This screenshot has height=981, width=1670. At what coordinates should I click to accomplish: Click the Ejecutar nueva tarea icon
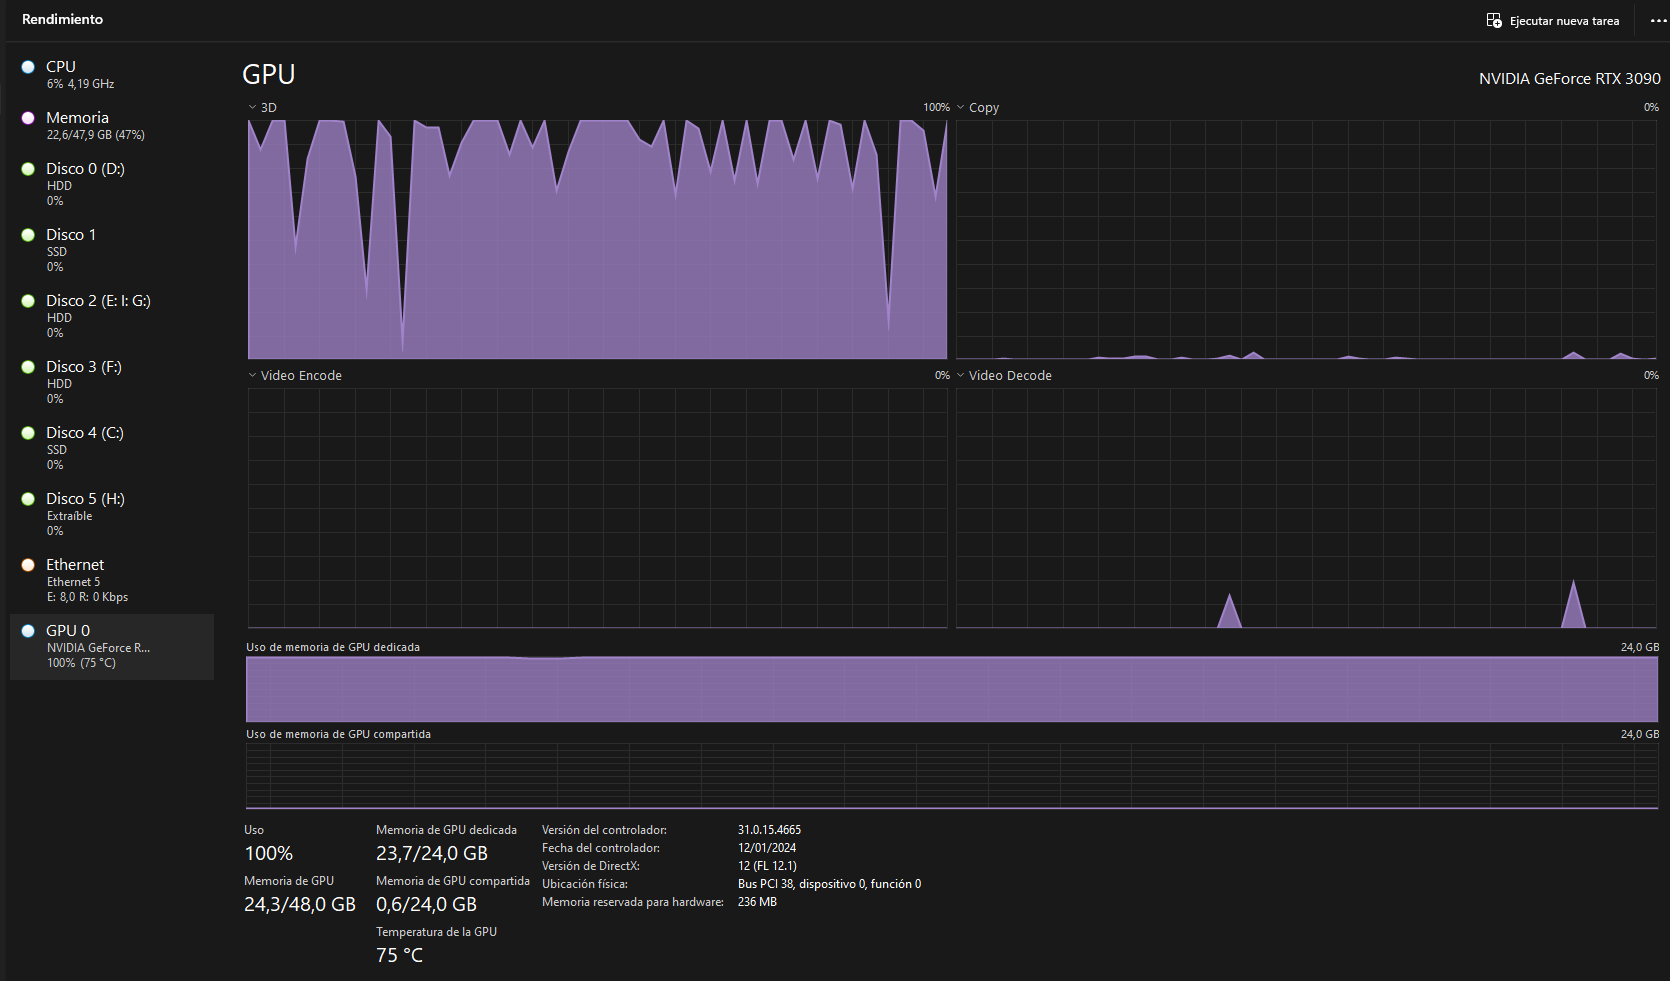click(x=1494, y=21)
